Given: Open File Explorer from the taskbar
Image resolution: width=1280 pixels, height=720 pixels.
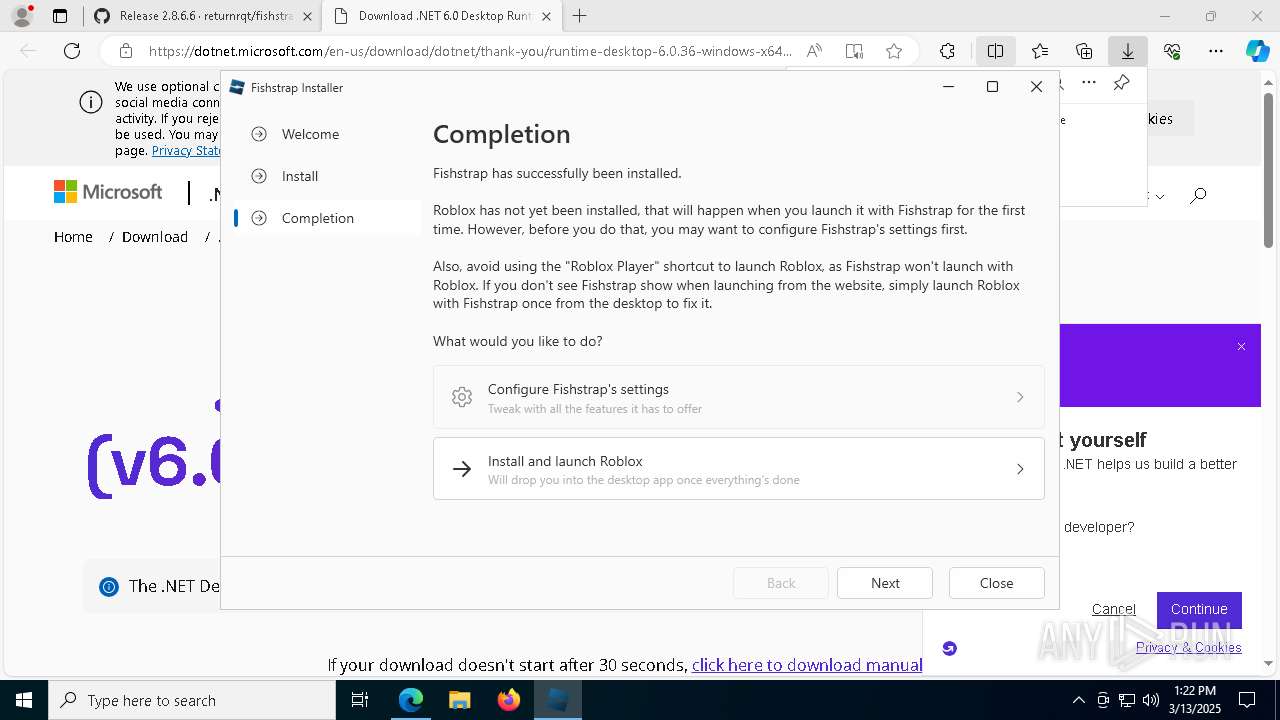Looking at the screenshot, I should tap(459, 700).
